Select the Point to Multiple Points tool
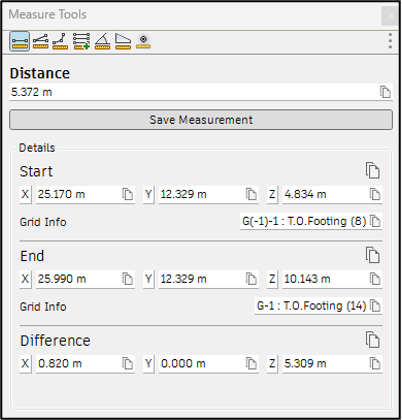 (40, 41)
